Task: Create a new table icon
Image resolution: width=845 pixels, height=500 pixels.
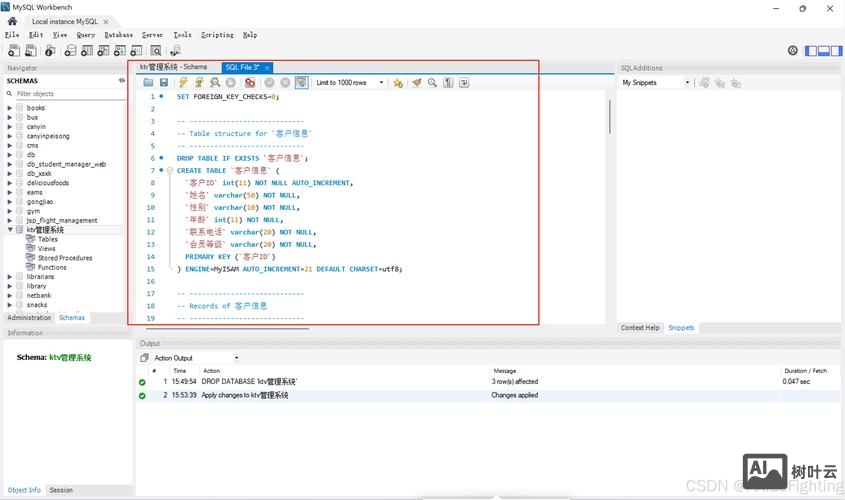Action: click(x=87, y=51)
